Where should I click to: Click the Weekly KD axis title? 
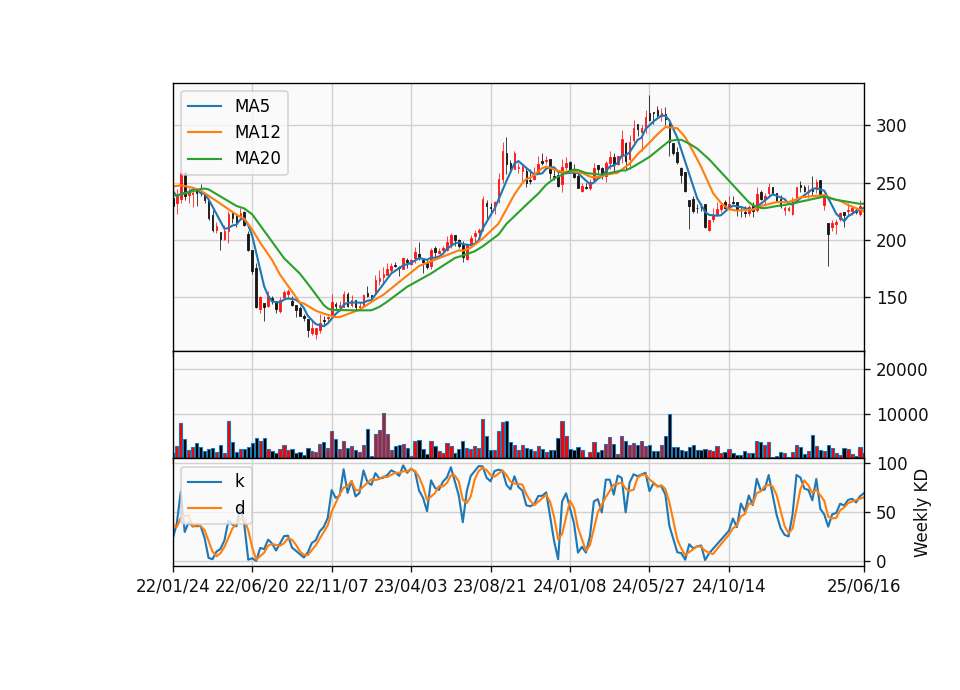point(921,514)
